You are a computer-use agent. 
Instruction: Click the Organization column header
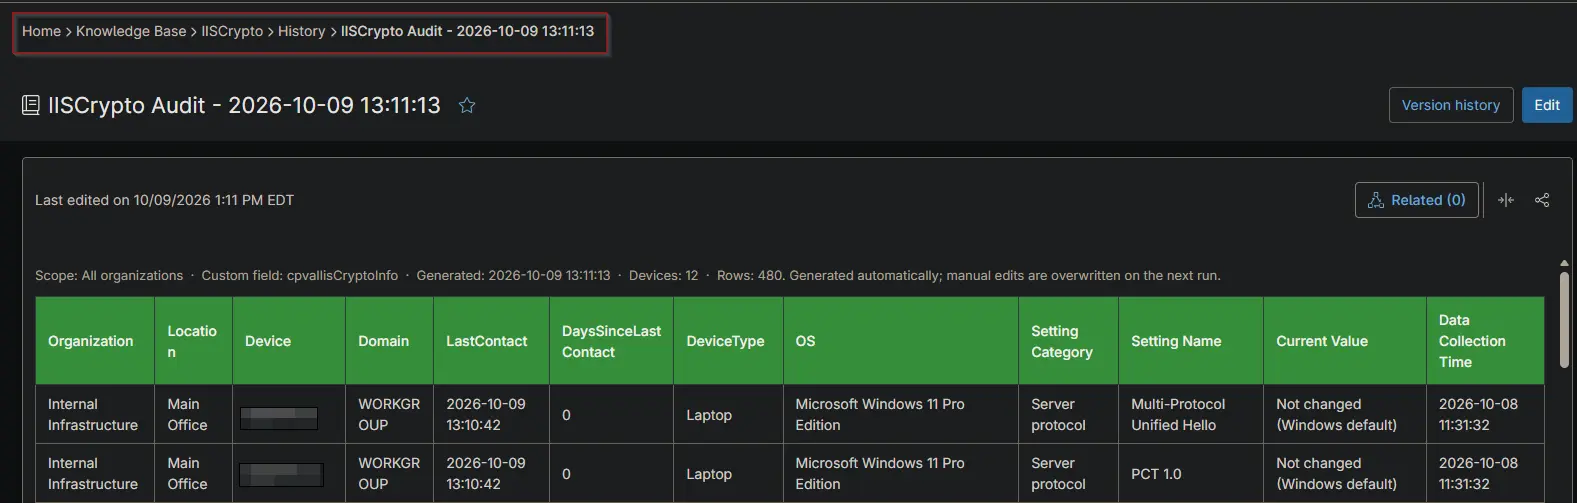tap(95, 341)
